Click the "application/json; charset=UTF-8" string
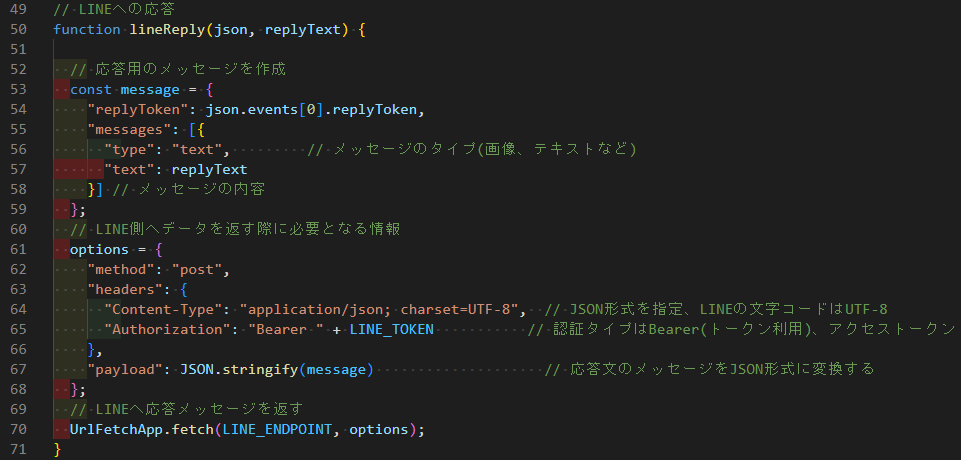 pos(379,309)
